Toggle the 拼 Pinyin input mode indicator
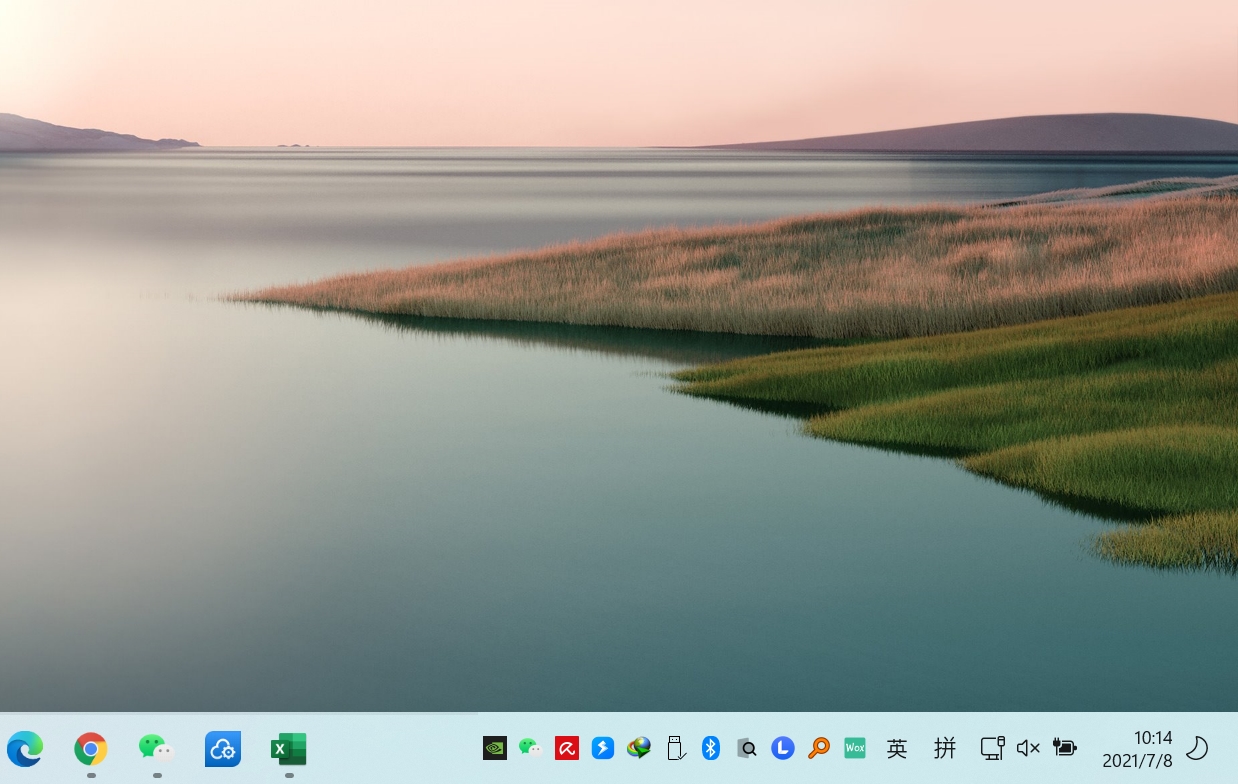This screenshot has height=784, width=1238. point(945,748)
